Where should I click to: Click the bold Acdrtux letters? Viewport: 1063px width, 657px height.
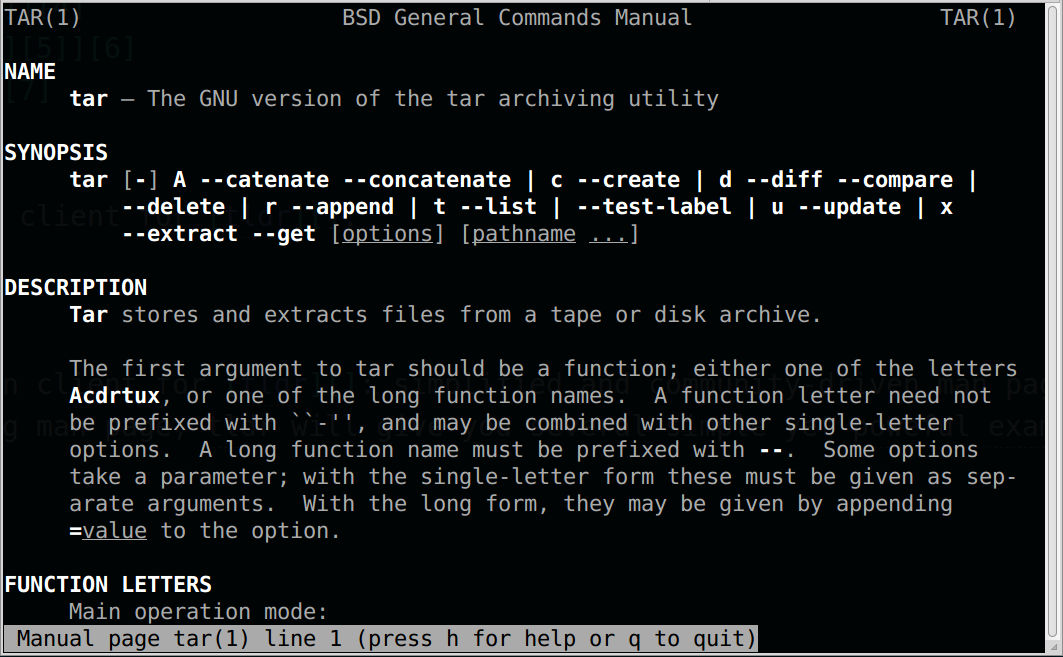pyautogui.click(x=115, y=396)
